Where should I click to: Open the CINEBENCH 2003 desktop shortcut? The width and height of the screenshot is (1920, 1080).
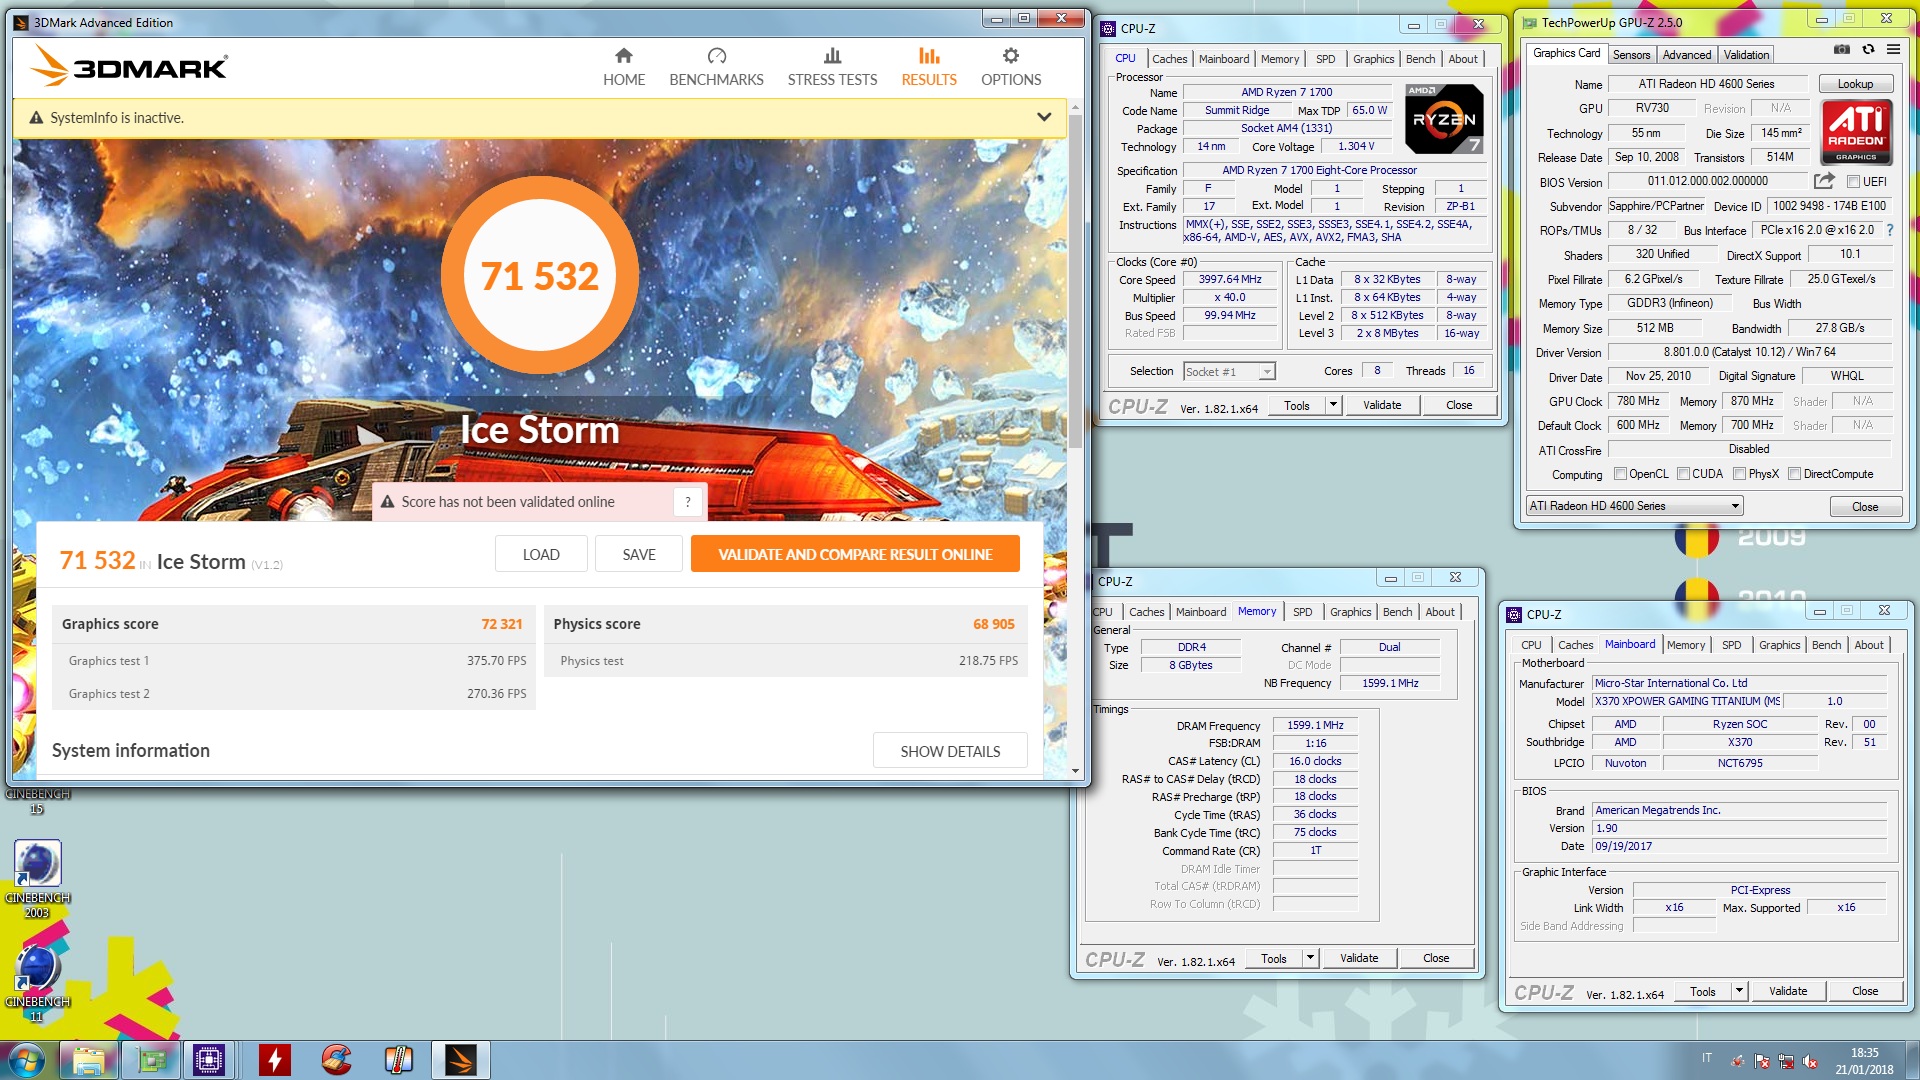coord(37,877)
